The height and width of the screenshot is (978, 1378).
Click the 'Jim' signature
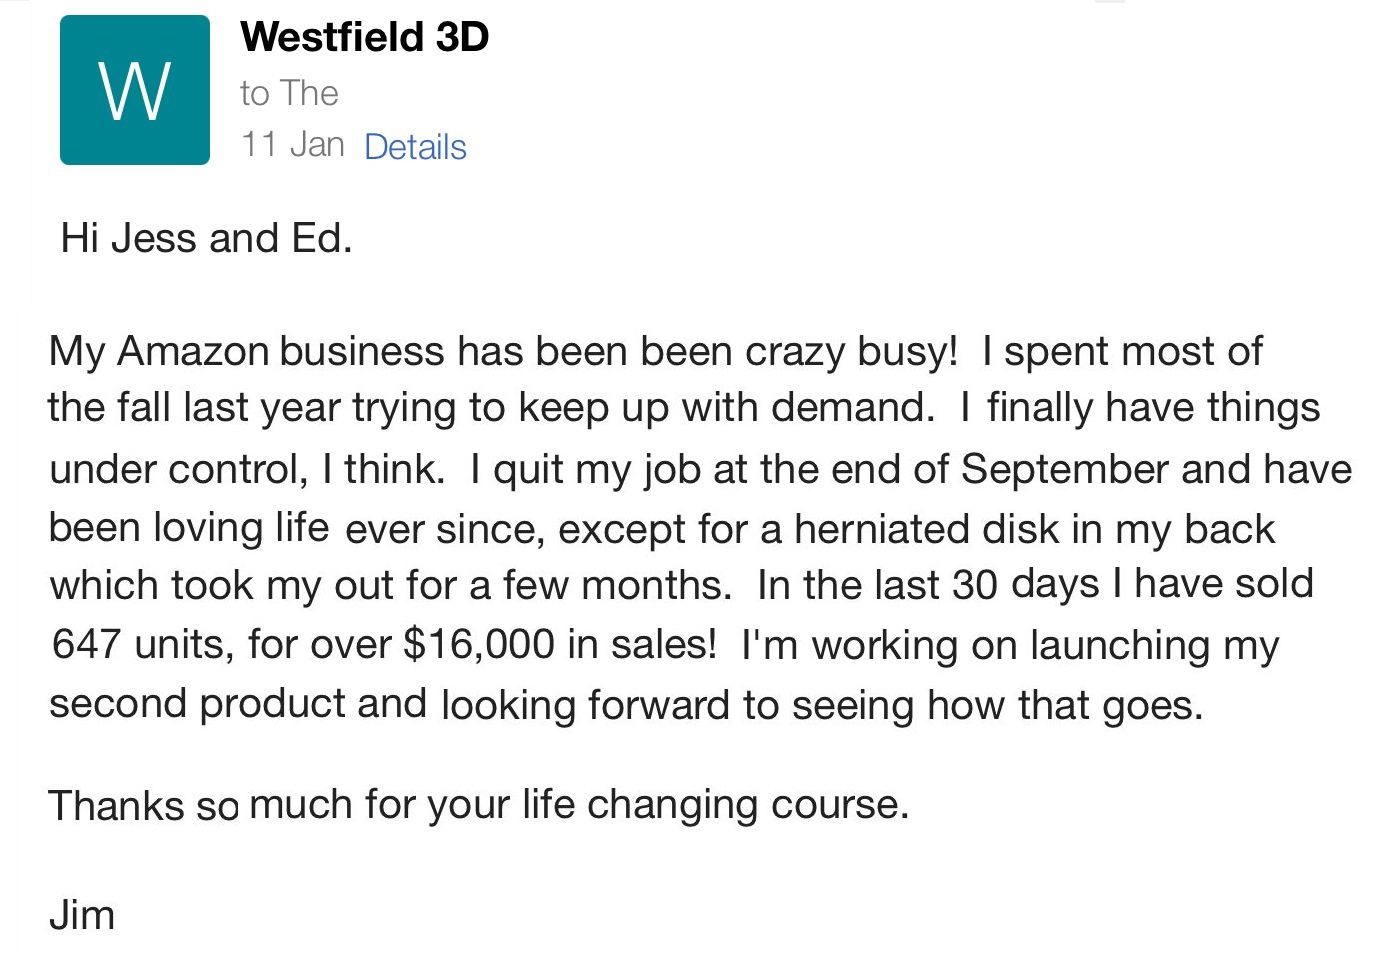click(x=81, y=915)
